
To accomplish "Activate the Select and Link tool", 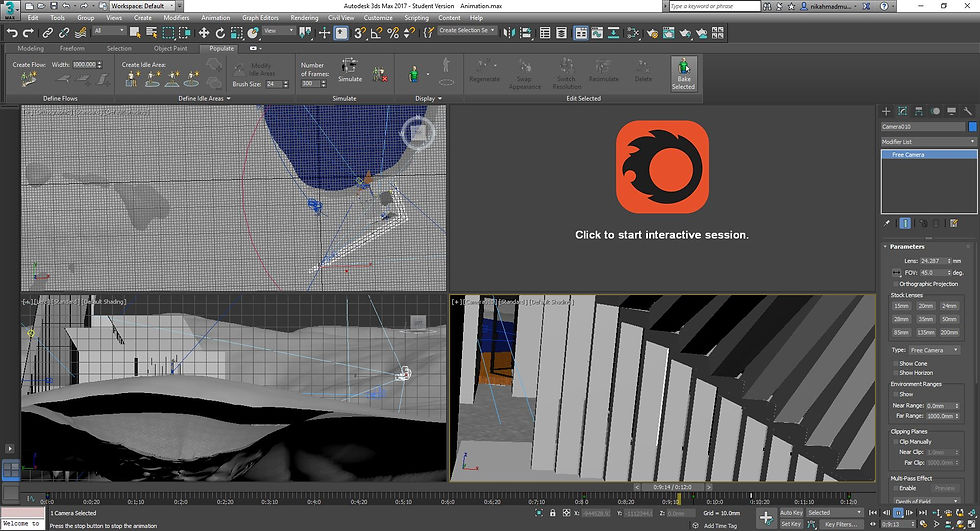I will (47, 33).
